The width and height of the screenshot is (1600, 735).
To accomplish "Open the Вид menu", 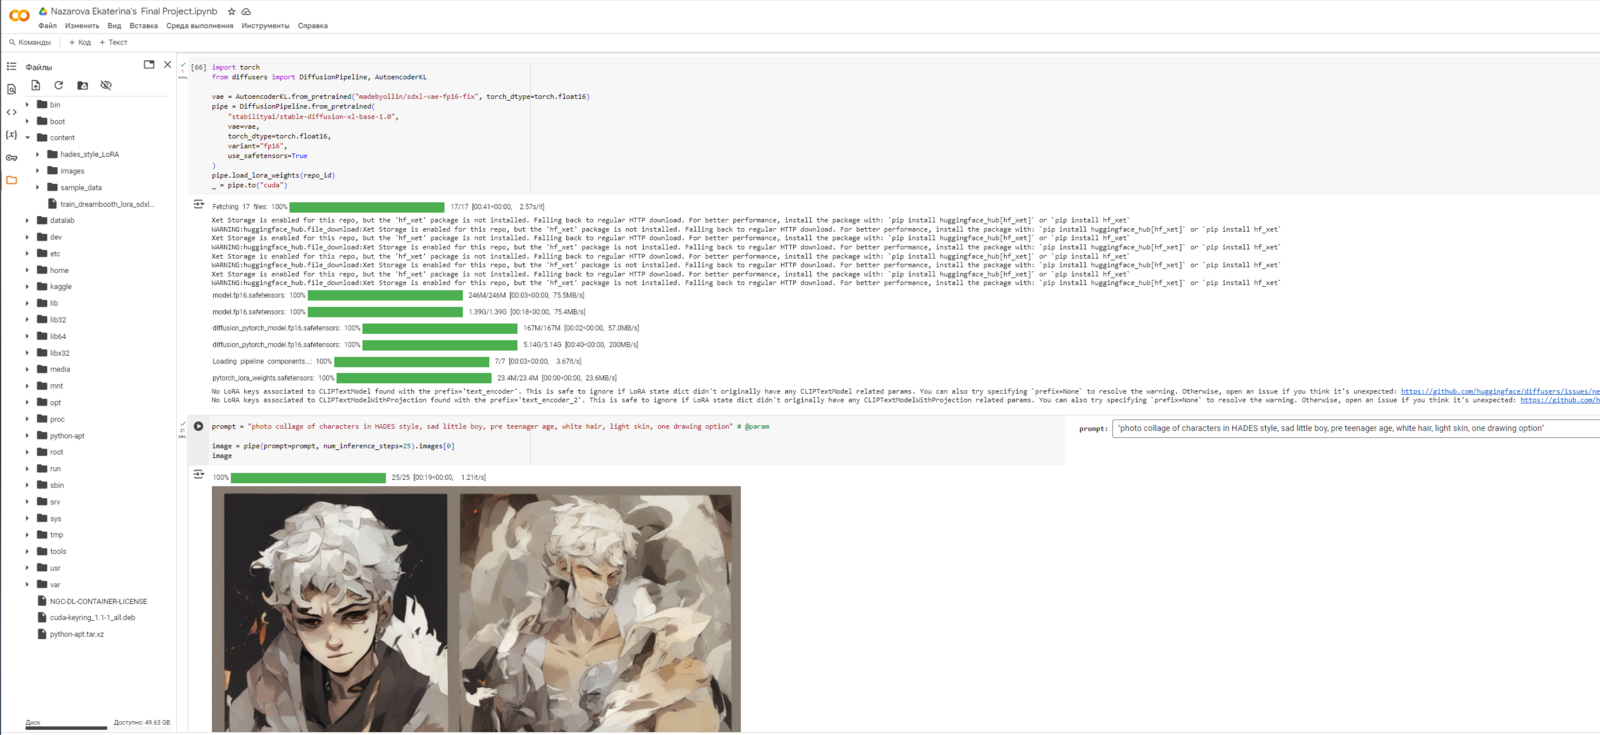I will point(114,26).
